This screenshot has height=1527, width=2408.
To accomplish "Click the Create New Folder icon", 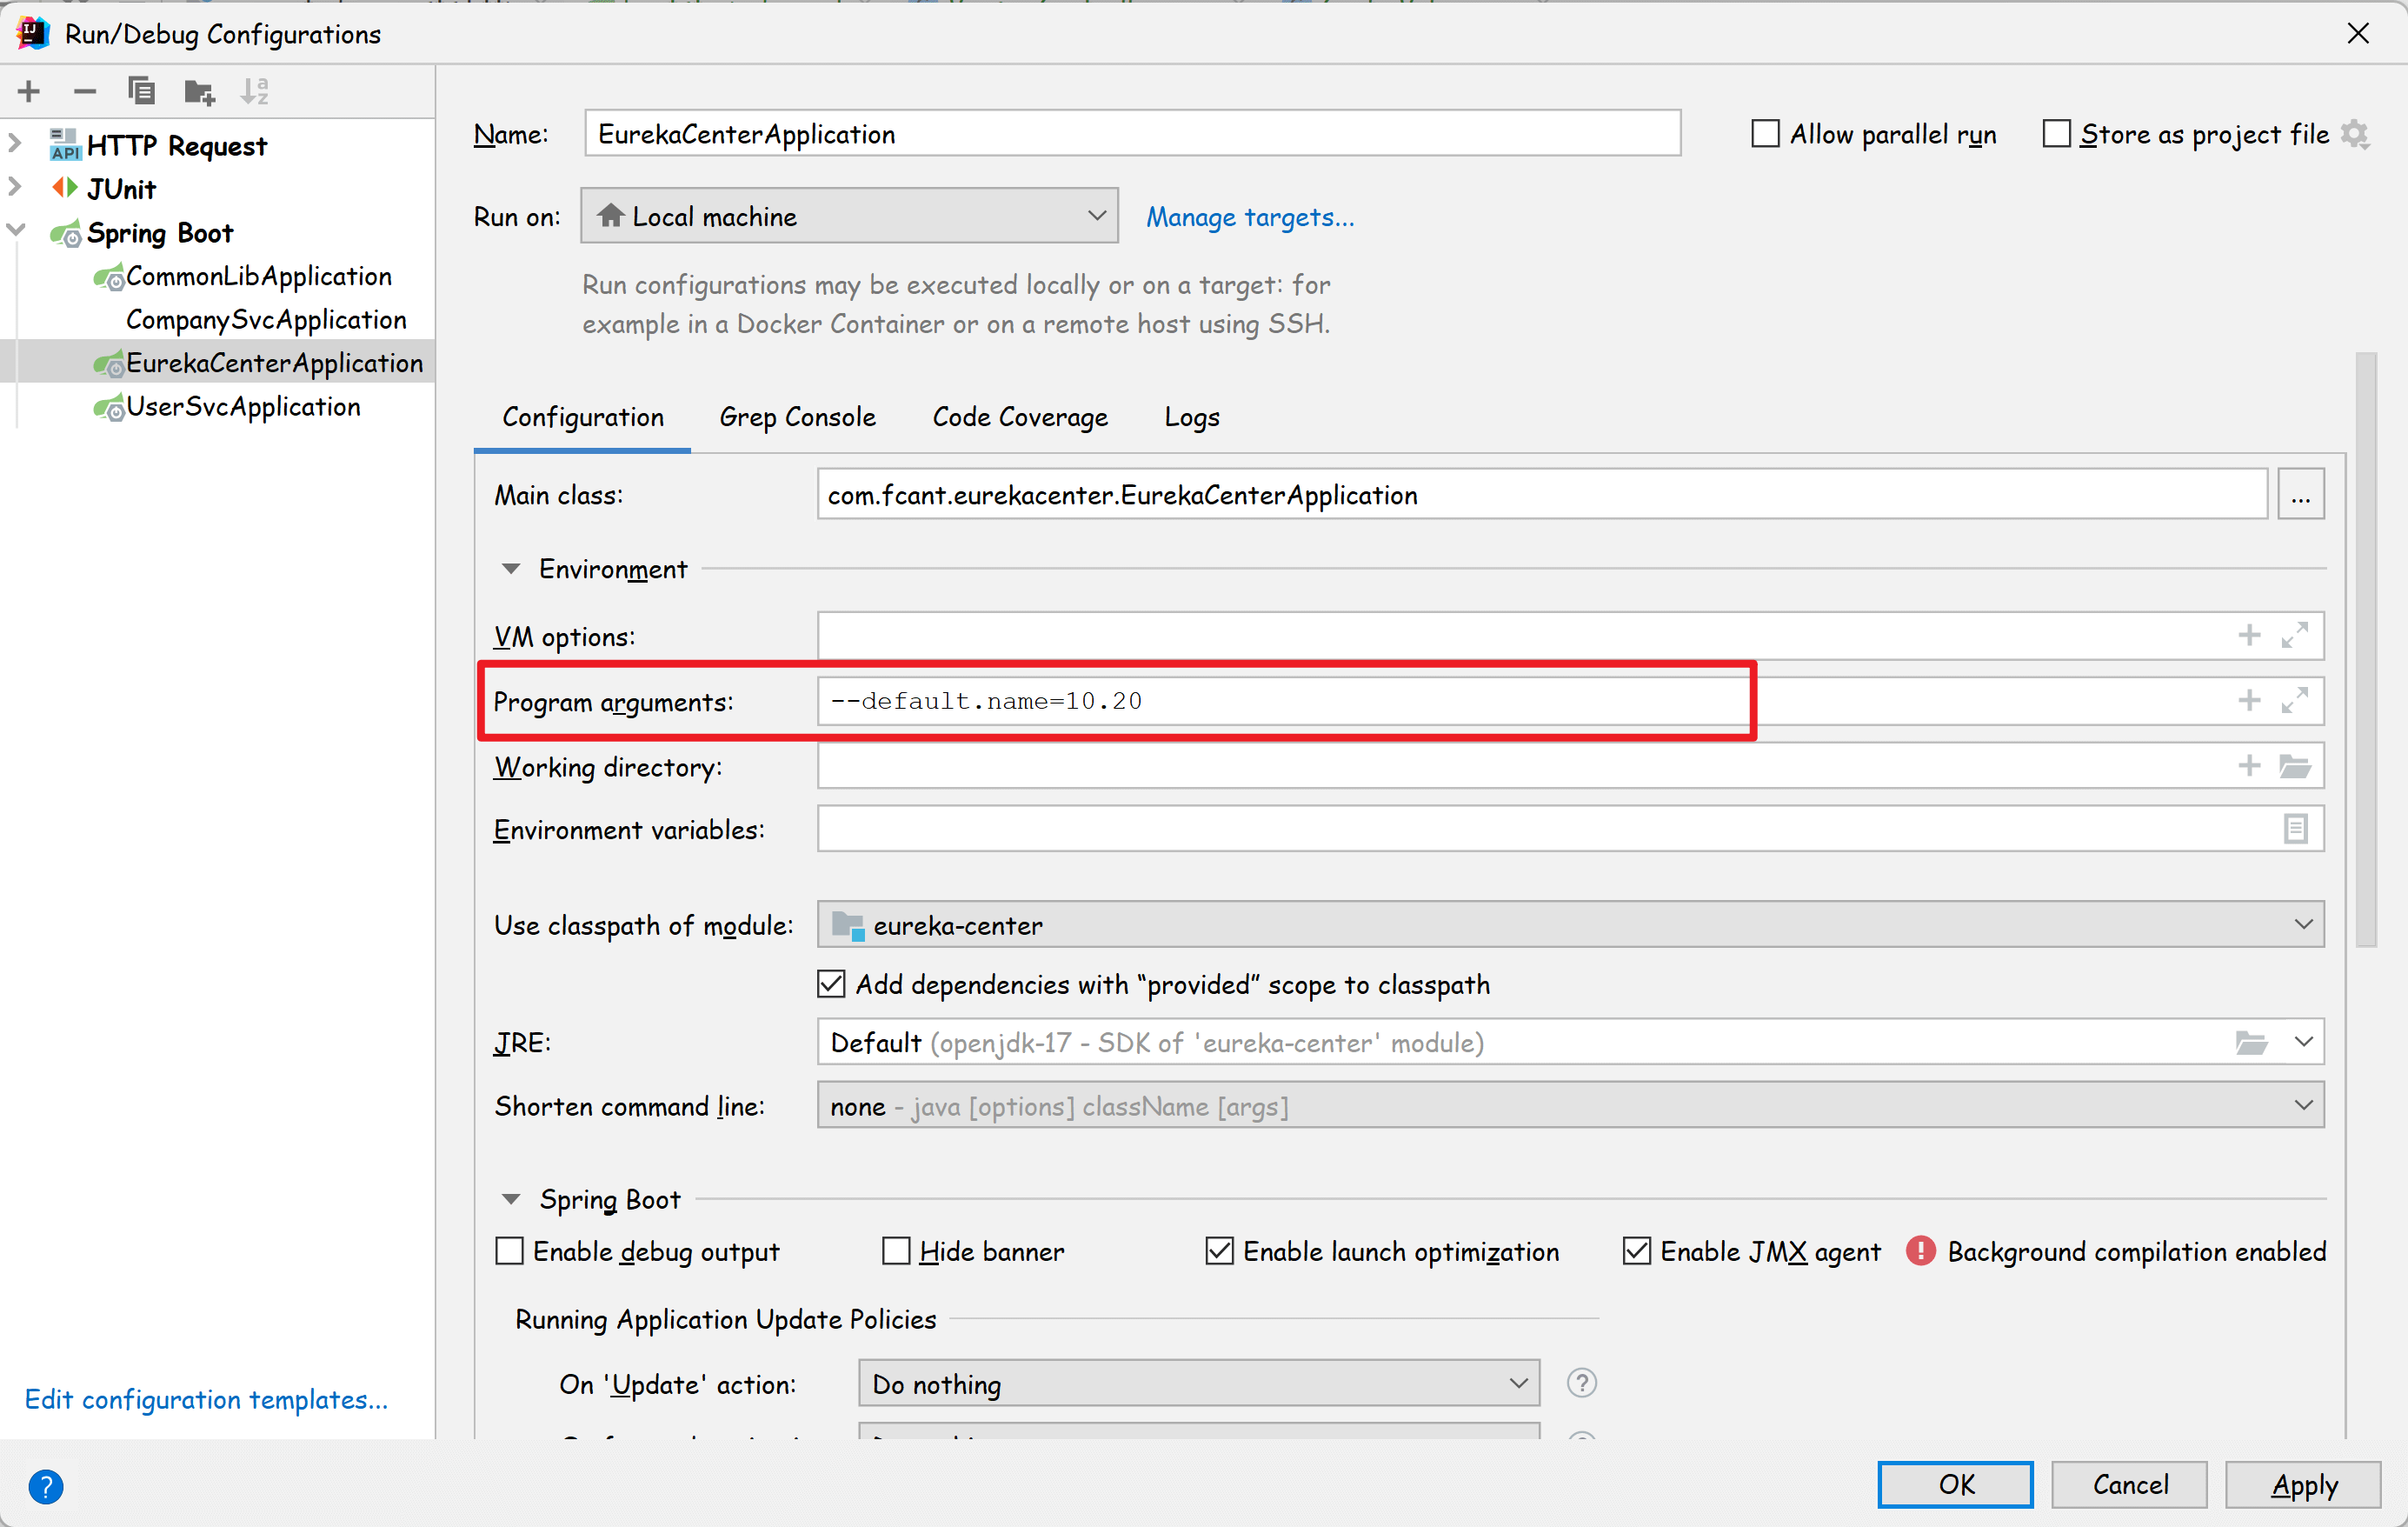I will point(199,93).
